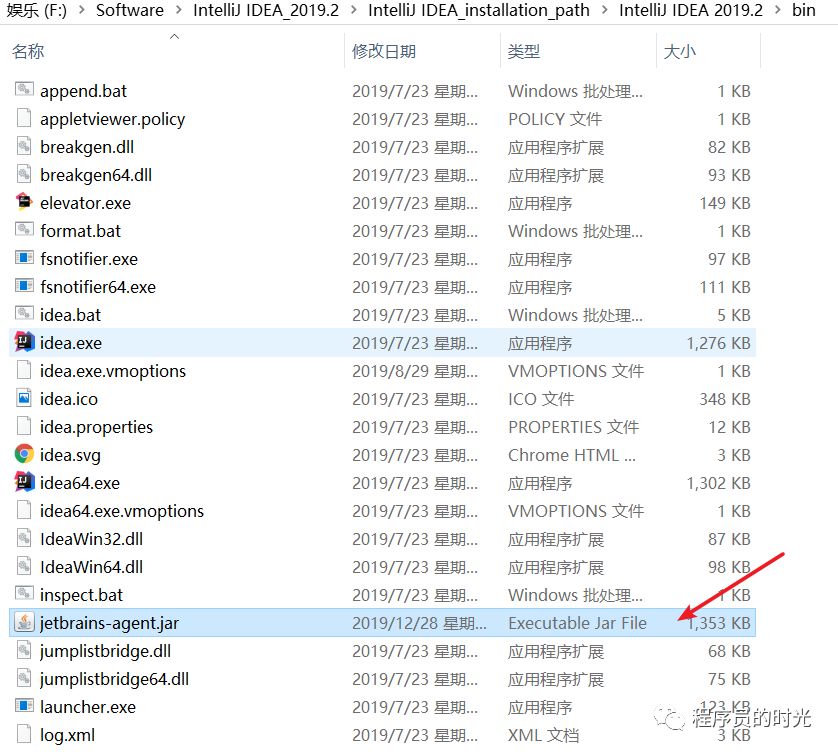Select the idea.exe.vmoptions file name
The image size is (838, 754).
click(x=113, y=371)
